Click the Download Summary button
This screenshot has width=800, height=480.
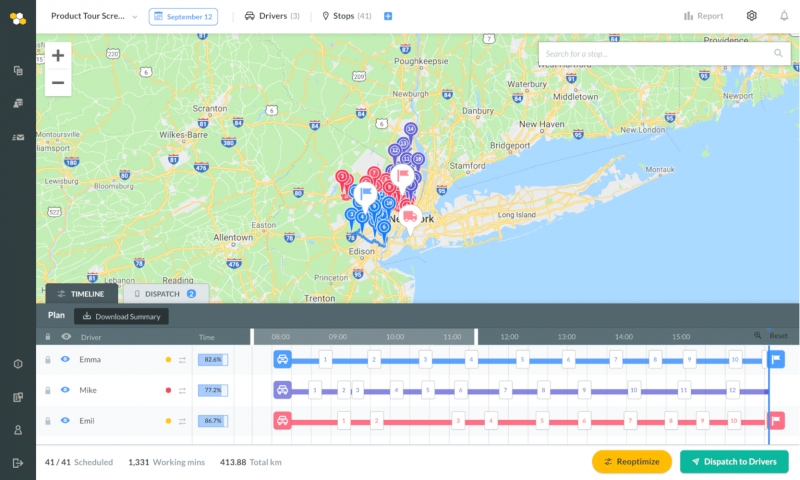(x=121, y=316)
